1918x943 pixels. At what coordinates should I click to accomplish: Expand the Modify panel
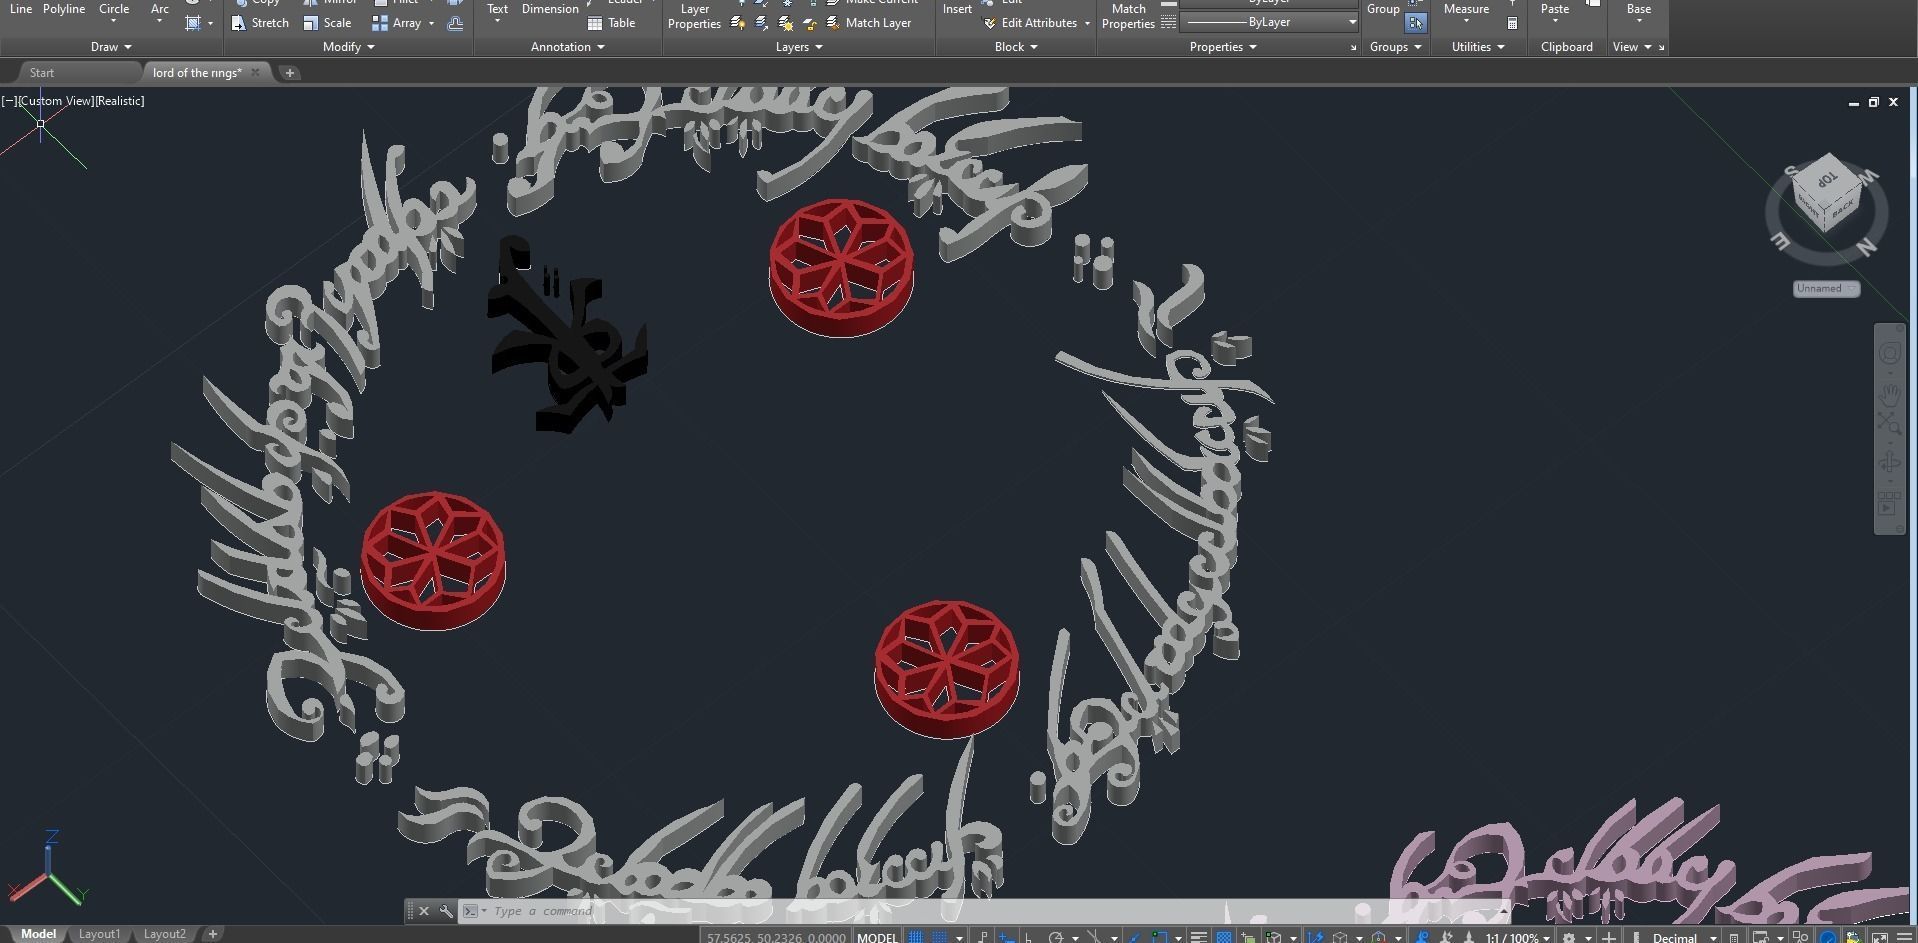pos(348,47)
